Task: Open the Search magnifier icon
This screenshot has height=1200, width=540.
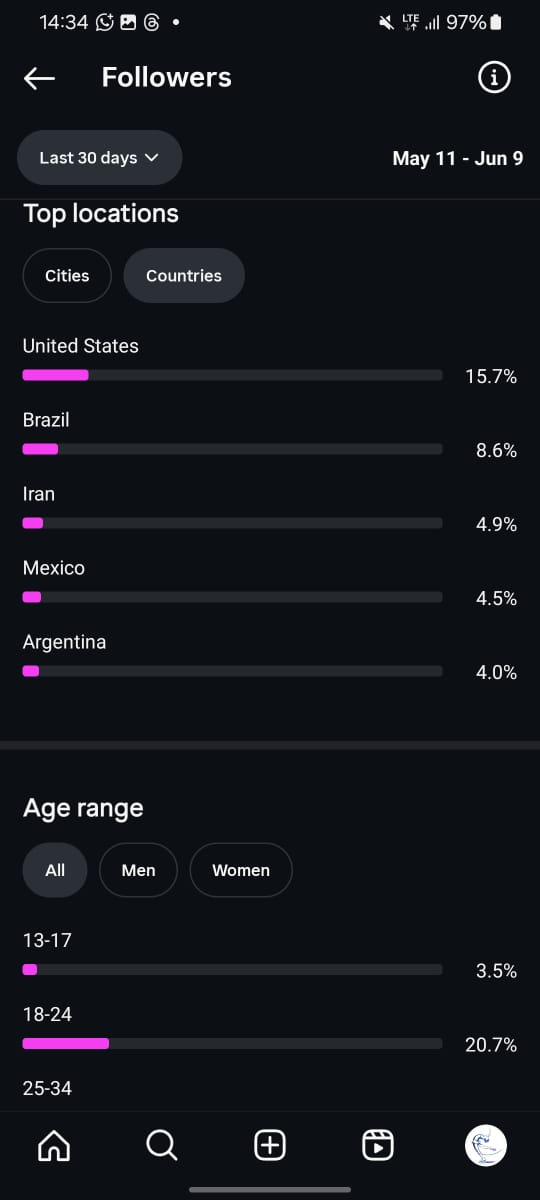Action: [x=162, y=1145]
